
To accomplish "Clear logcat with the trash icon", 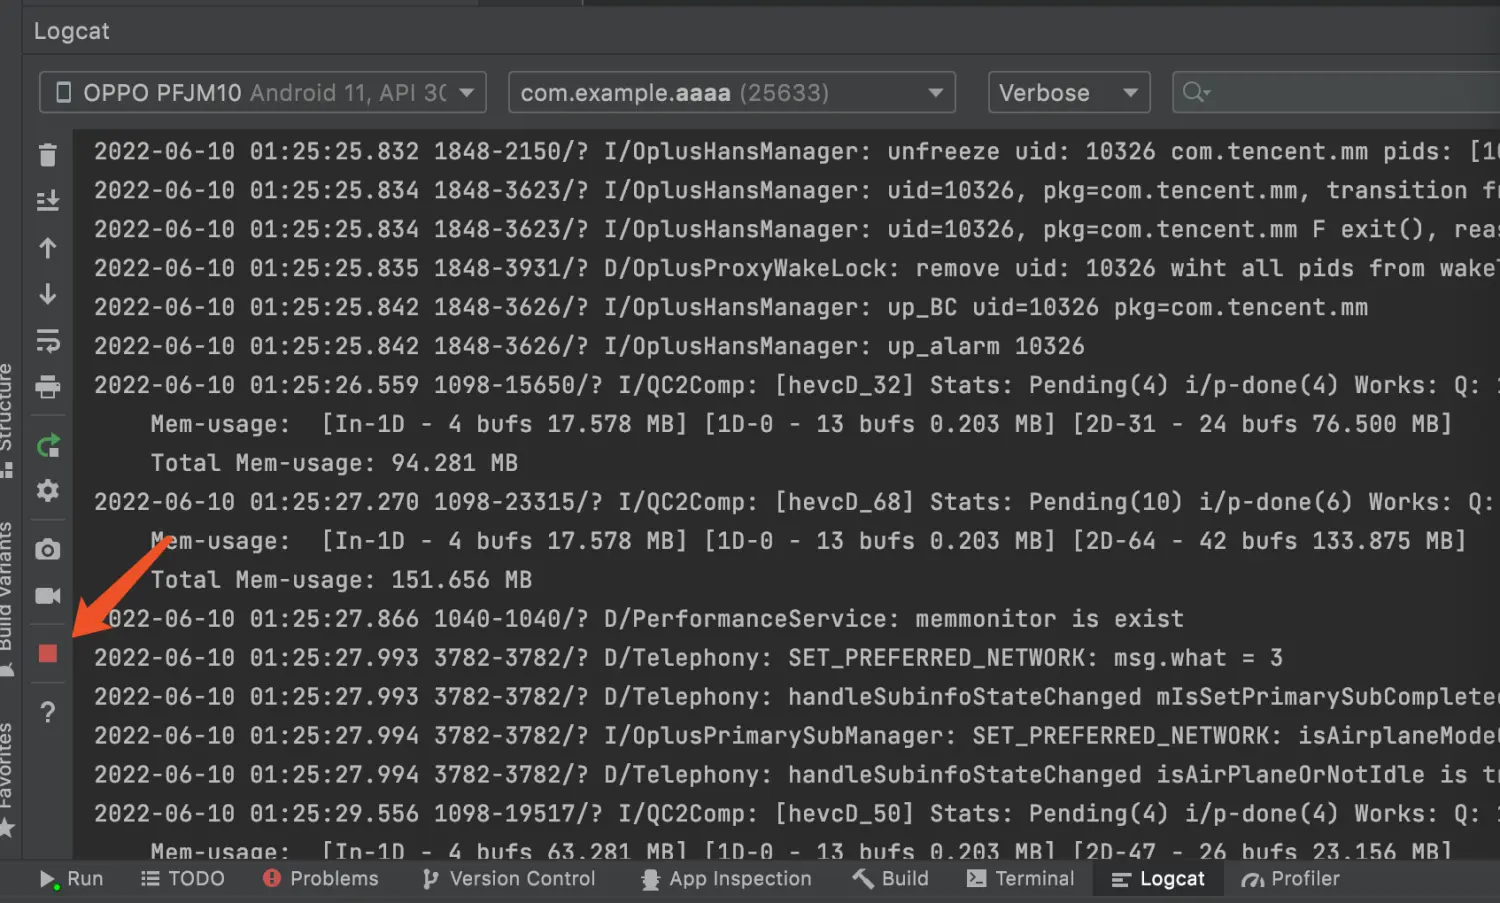I will 47,155.
